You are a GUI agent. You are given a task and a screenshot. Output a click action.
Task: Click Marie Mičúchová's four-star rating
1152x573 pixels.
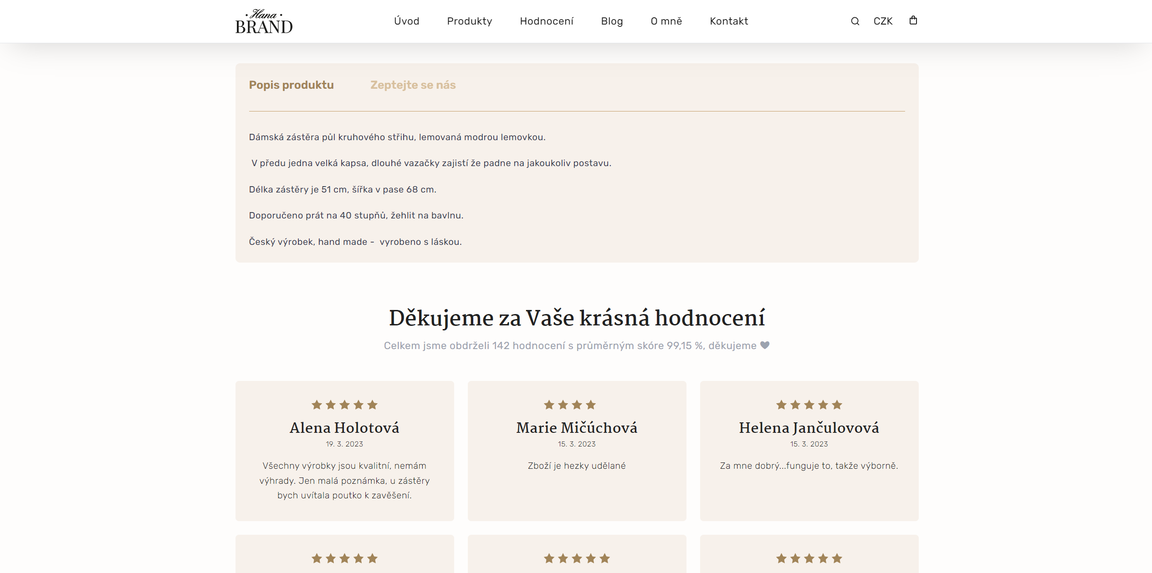click(x=570, y=405)
